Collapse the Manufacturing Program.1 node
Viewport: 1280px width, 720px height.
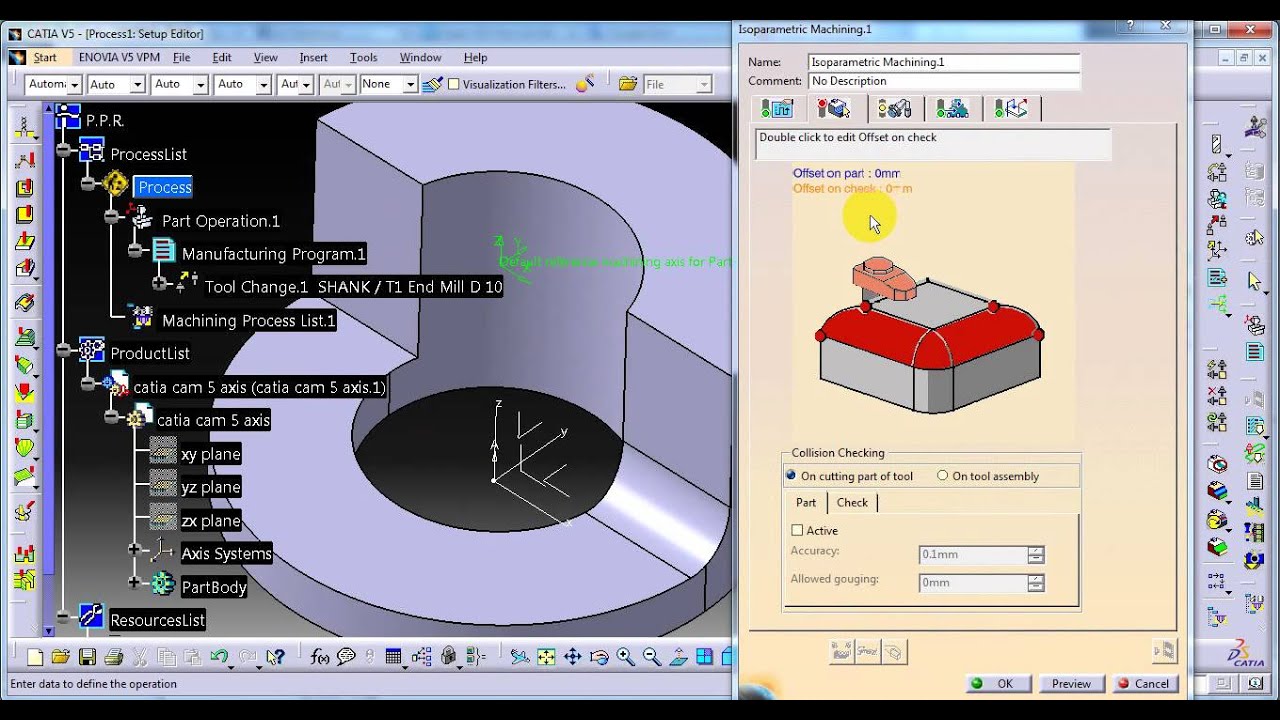click(x=136, y=250)
